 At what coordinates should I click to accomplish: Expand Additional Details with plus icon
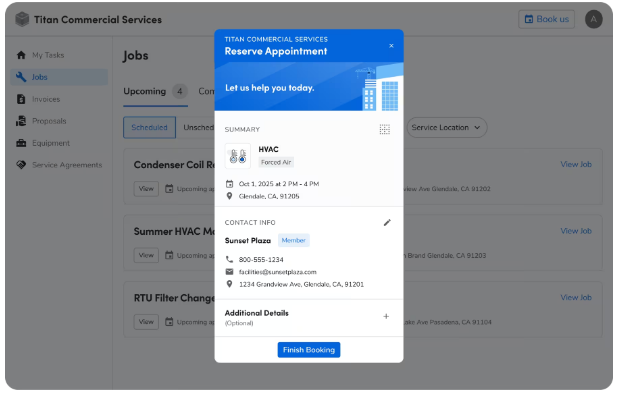[386, 316]
